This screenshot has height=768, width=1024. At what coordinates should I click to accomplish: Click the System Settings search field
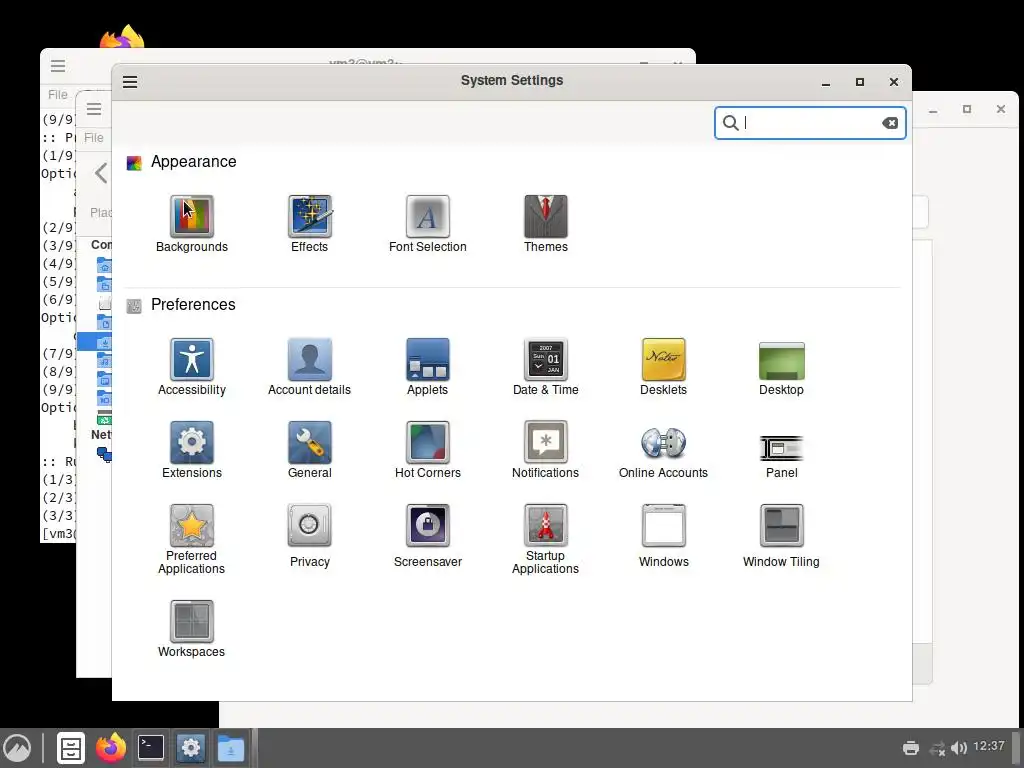[810, 123]
